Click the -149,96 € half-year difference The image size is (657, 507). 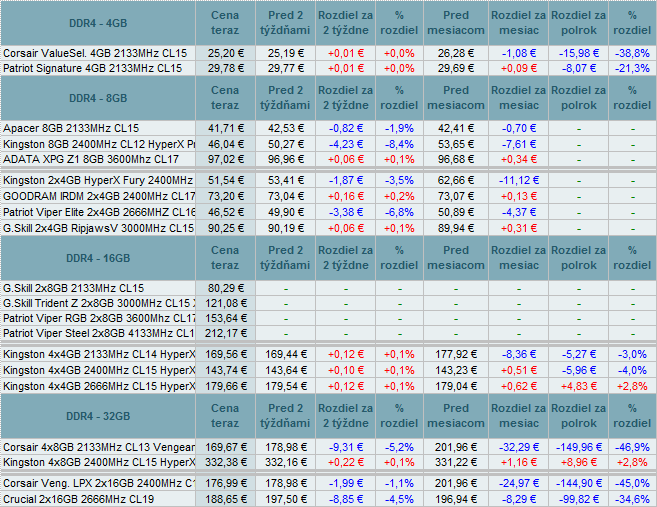579,447
